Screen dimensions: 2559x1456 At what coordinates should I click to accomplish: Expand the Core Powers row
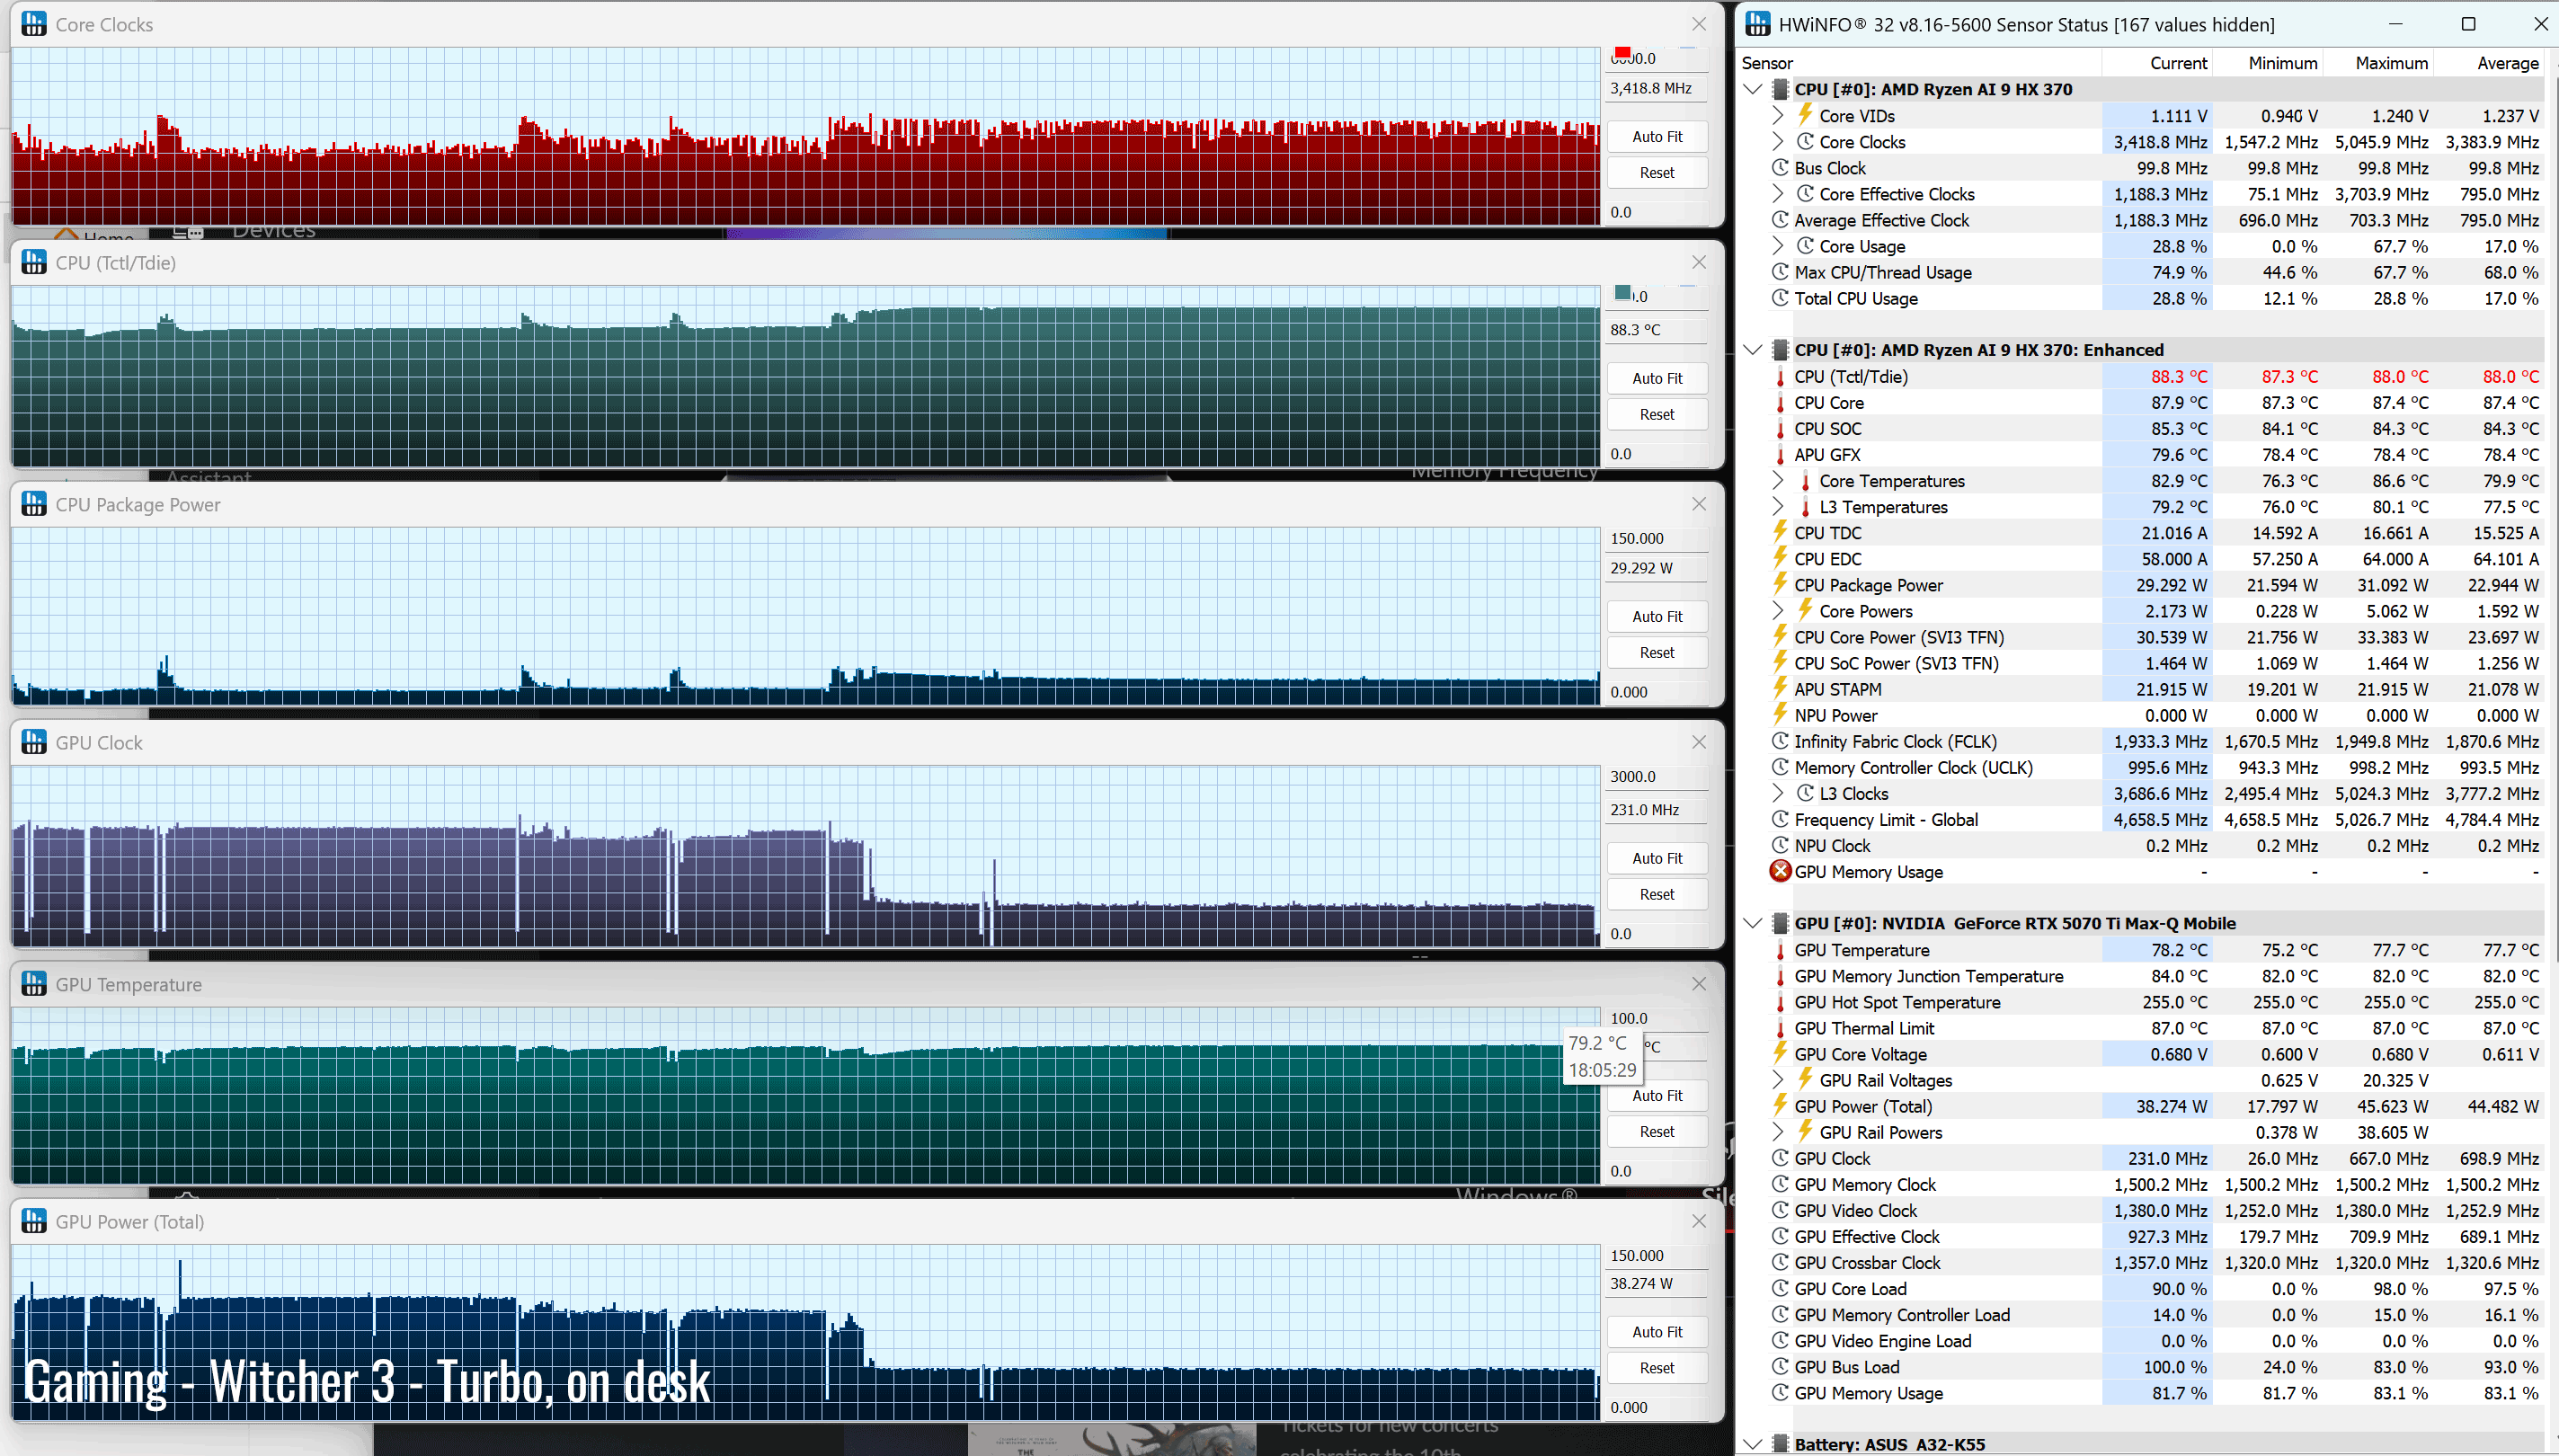(1778, 611)
